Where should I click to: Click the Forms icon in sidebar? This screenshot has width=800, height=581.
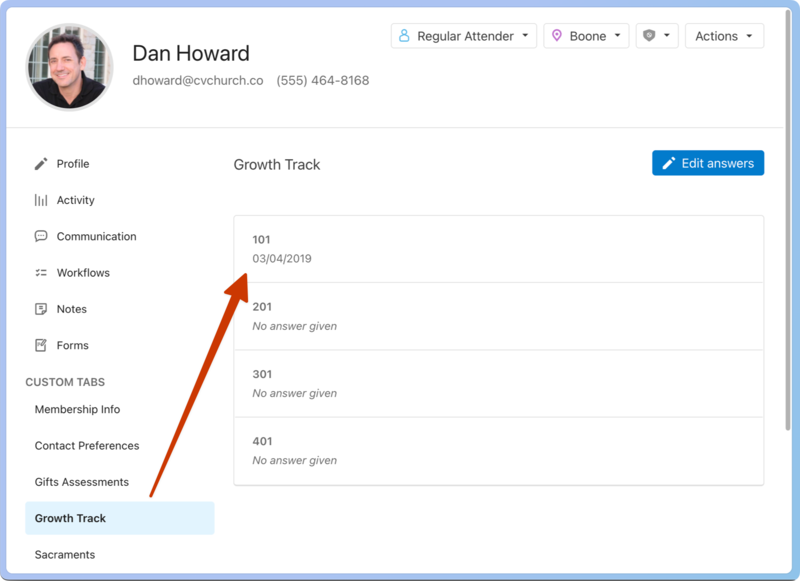41,346
